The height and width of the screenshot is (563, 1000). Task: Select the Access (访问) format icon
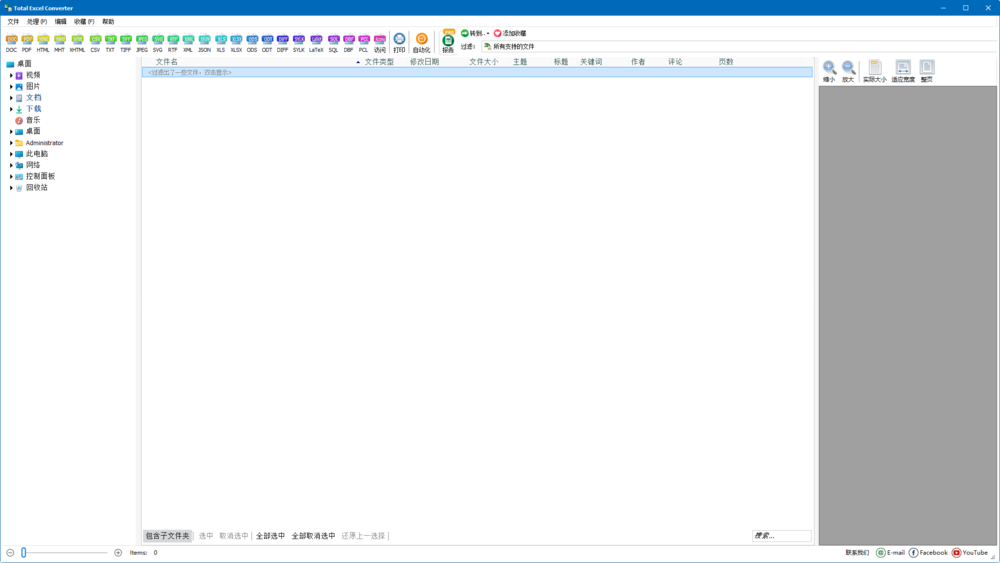(x=379, y=43)
